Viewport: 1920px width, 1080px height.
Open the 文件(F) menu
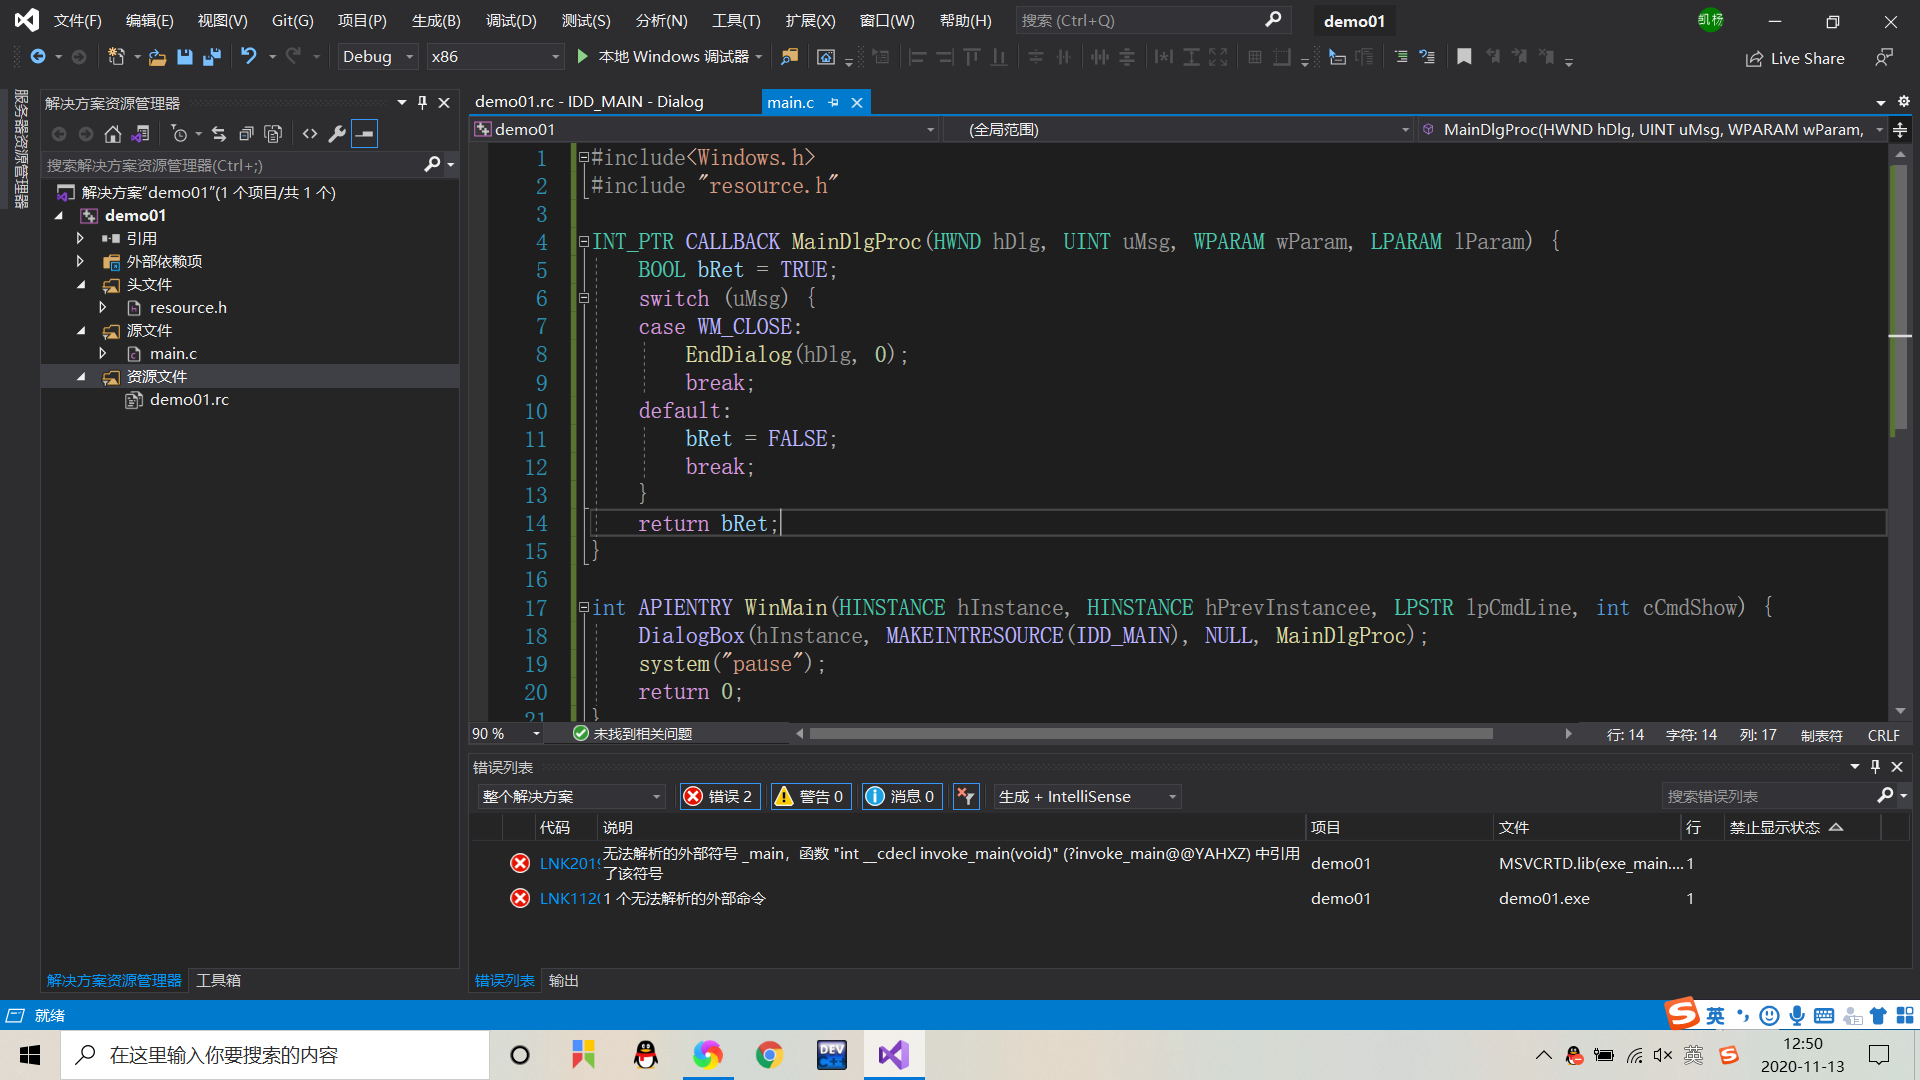click(x=77, y=20)
